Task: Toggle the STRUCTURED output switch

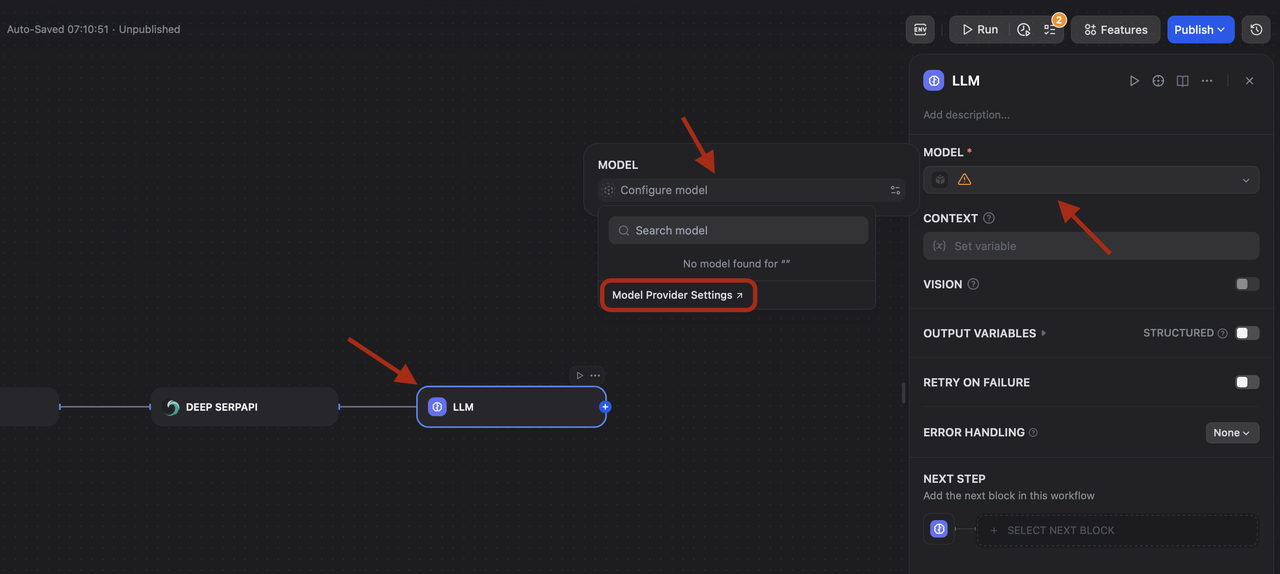Action: [x=1247, y=333]
